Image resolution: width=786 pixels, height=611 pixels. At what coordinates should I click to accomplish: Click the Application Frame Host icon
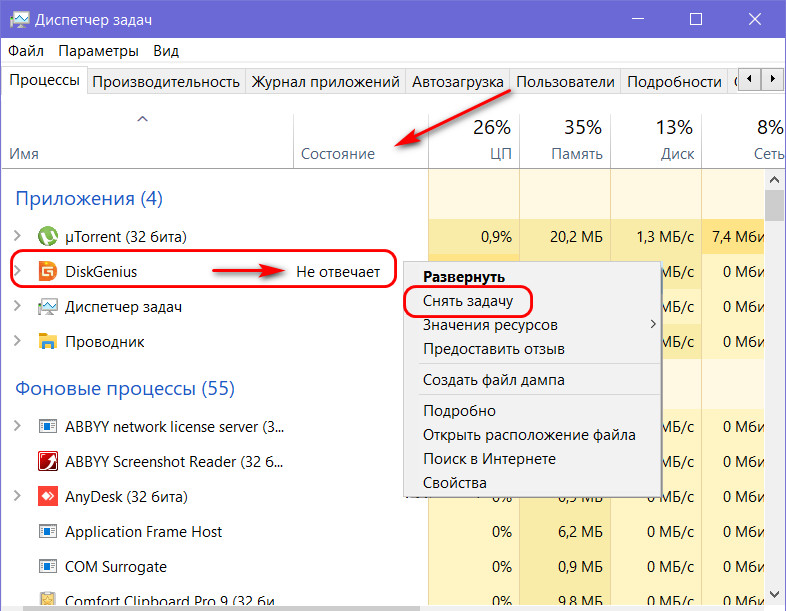point(47,532)
